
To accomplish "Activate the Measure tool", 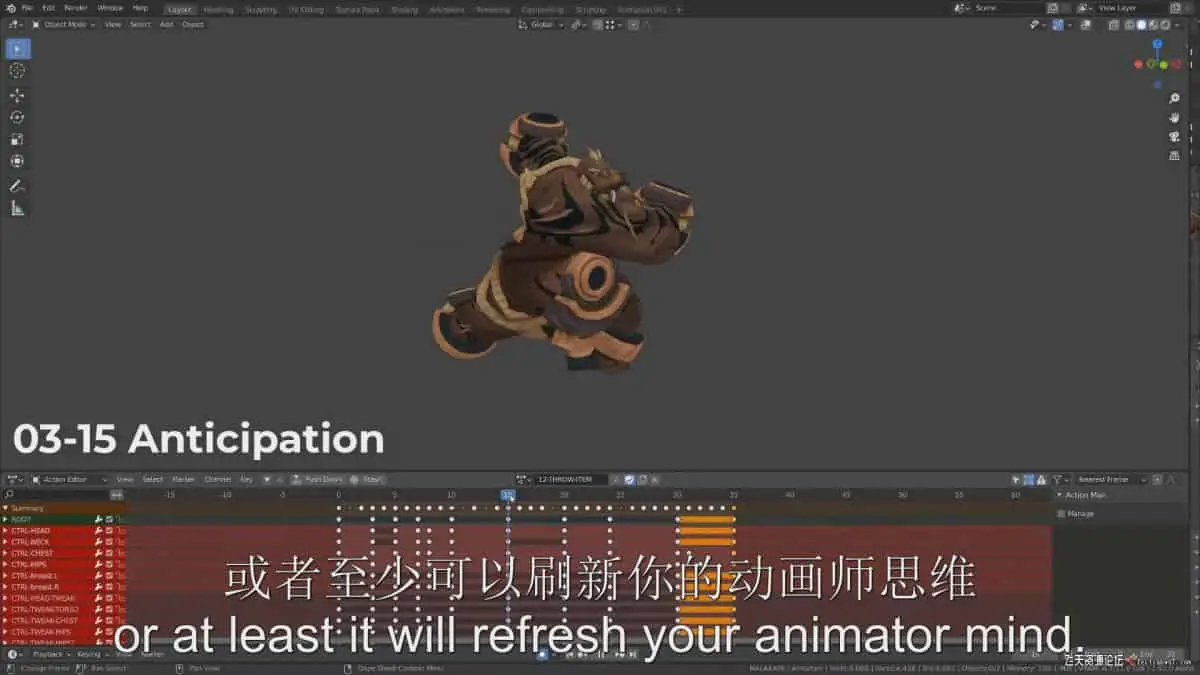I will 18,208.
